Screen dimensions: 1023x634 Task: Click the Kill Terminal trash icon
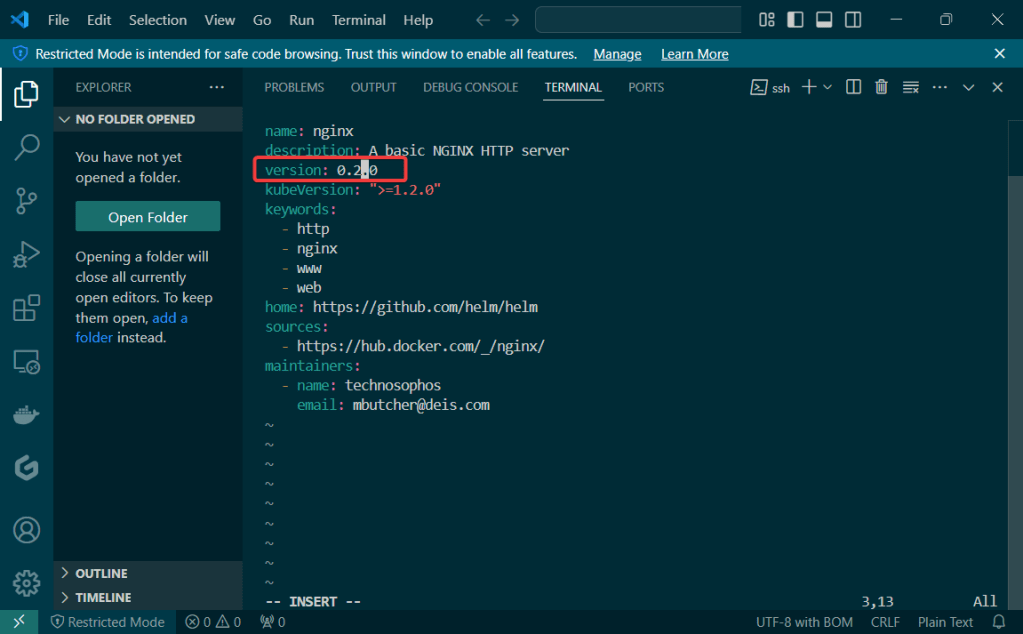pos(881,88)
